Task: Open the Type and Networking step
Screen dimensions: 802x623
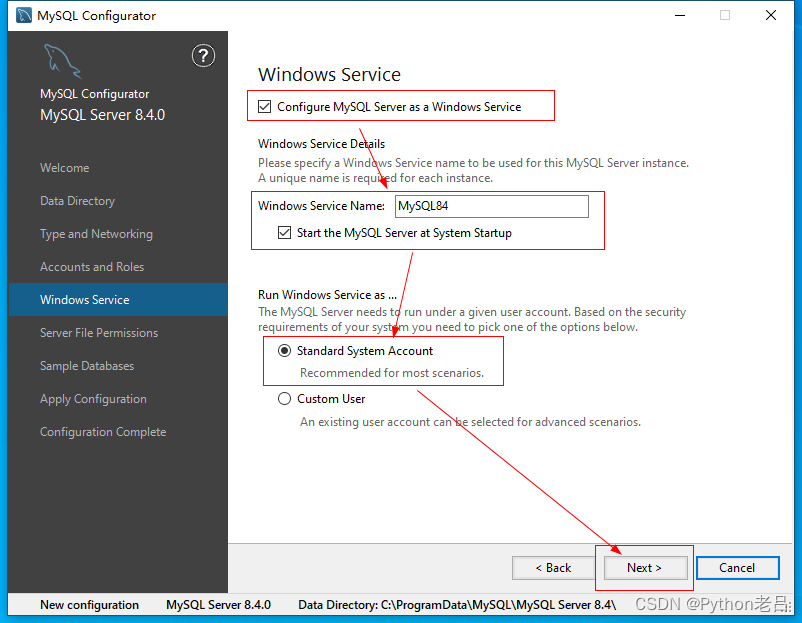Action: [96, 234]
